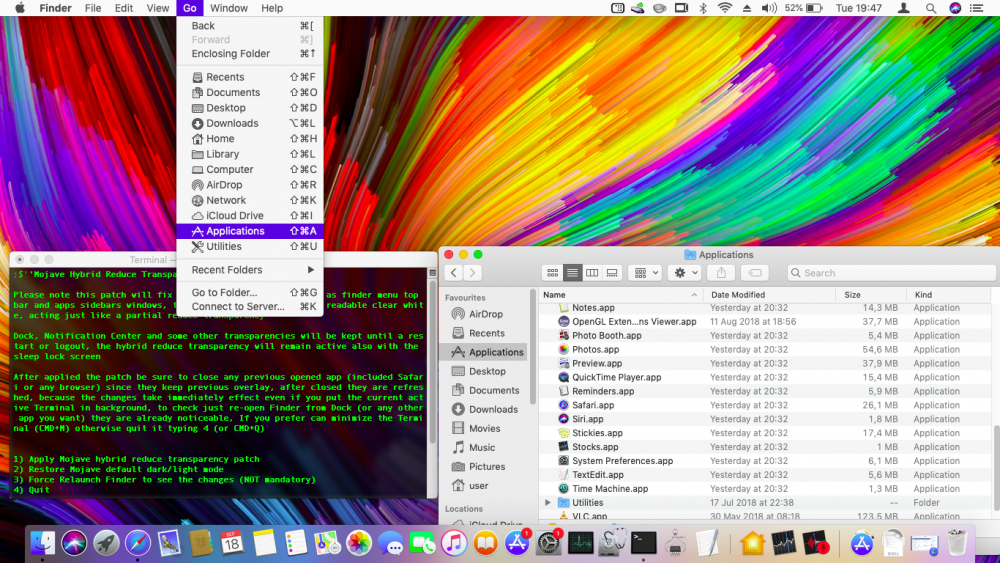
Task: Go forward using Finder's forward arrow
Action: (x=473, y=273)
